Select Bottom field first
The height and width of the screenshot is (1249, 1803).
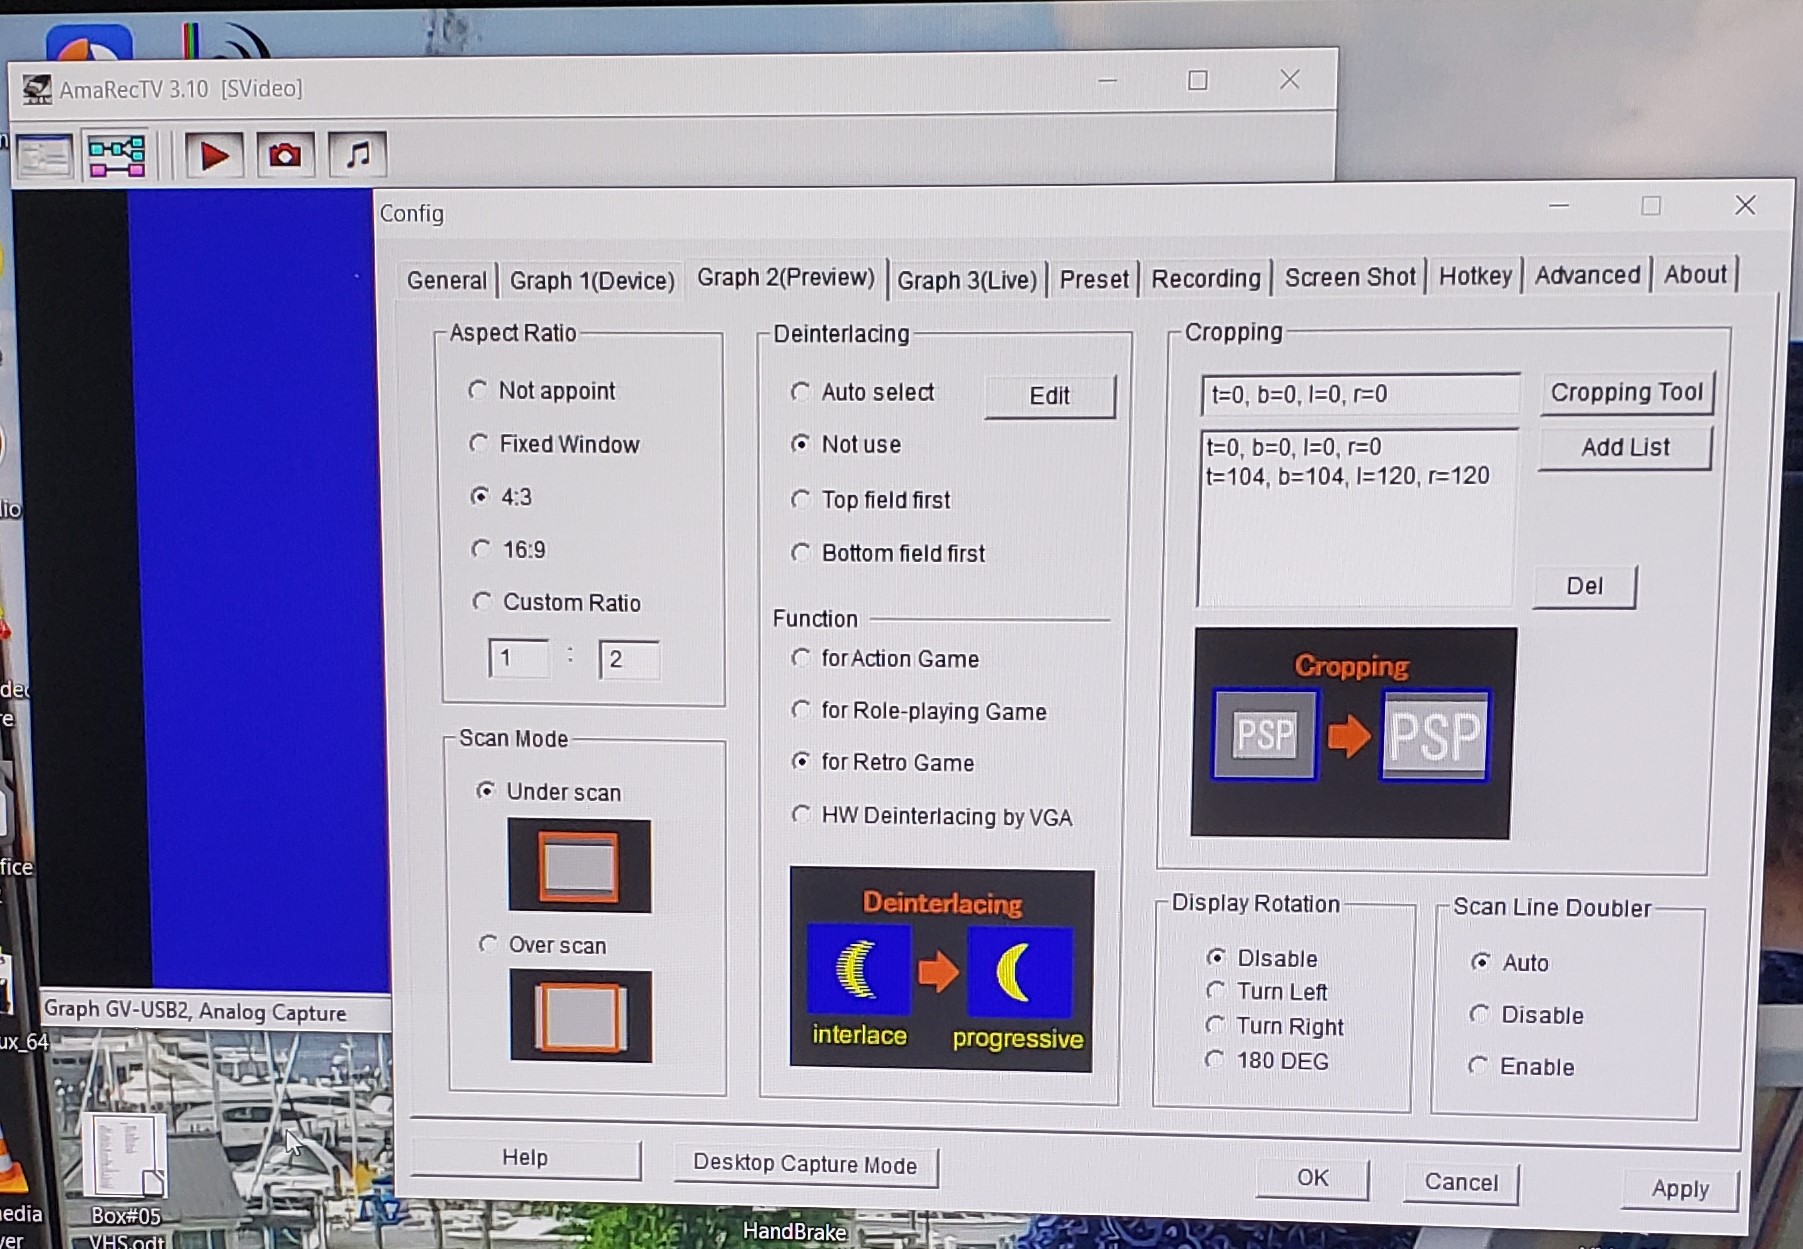click(888, 552)
